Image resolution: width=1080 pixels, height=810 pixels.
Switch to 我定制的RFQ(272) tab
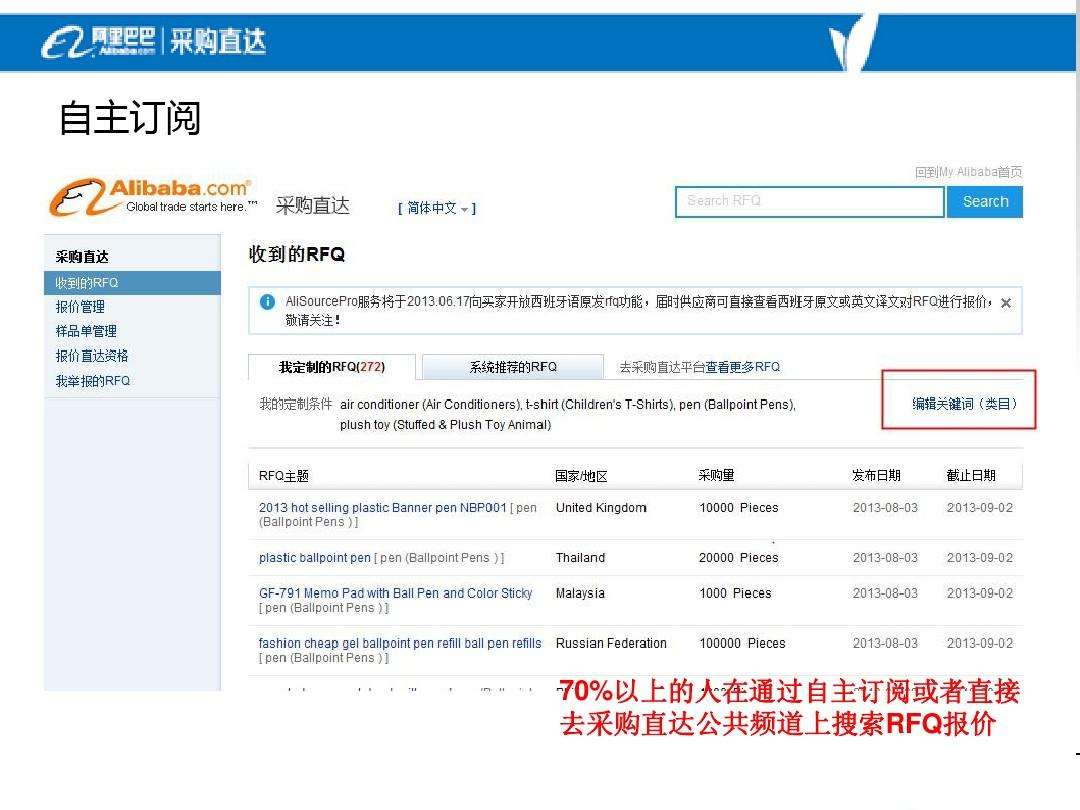coord(332,367)
